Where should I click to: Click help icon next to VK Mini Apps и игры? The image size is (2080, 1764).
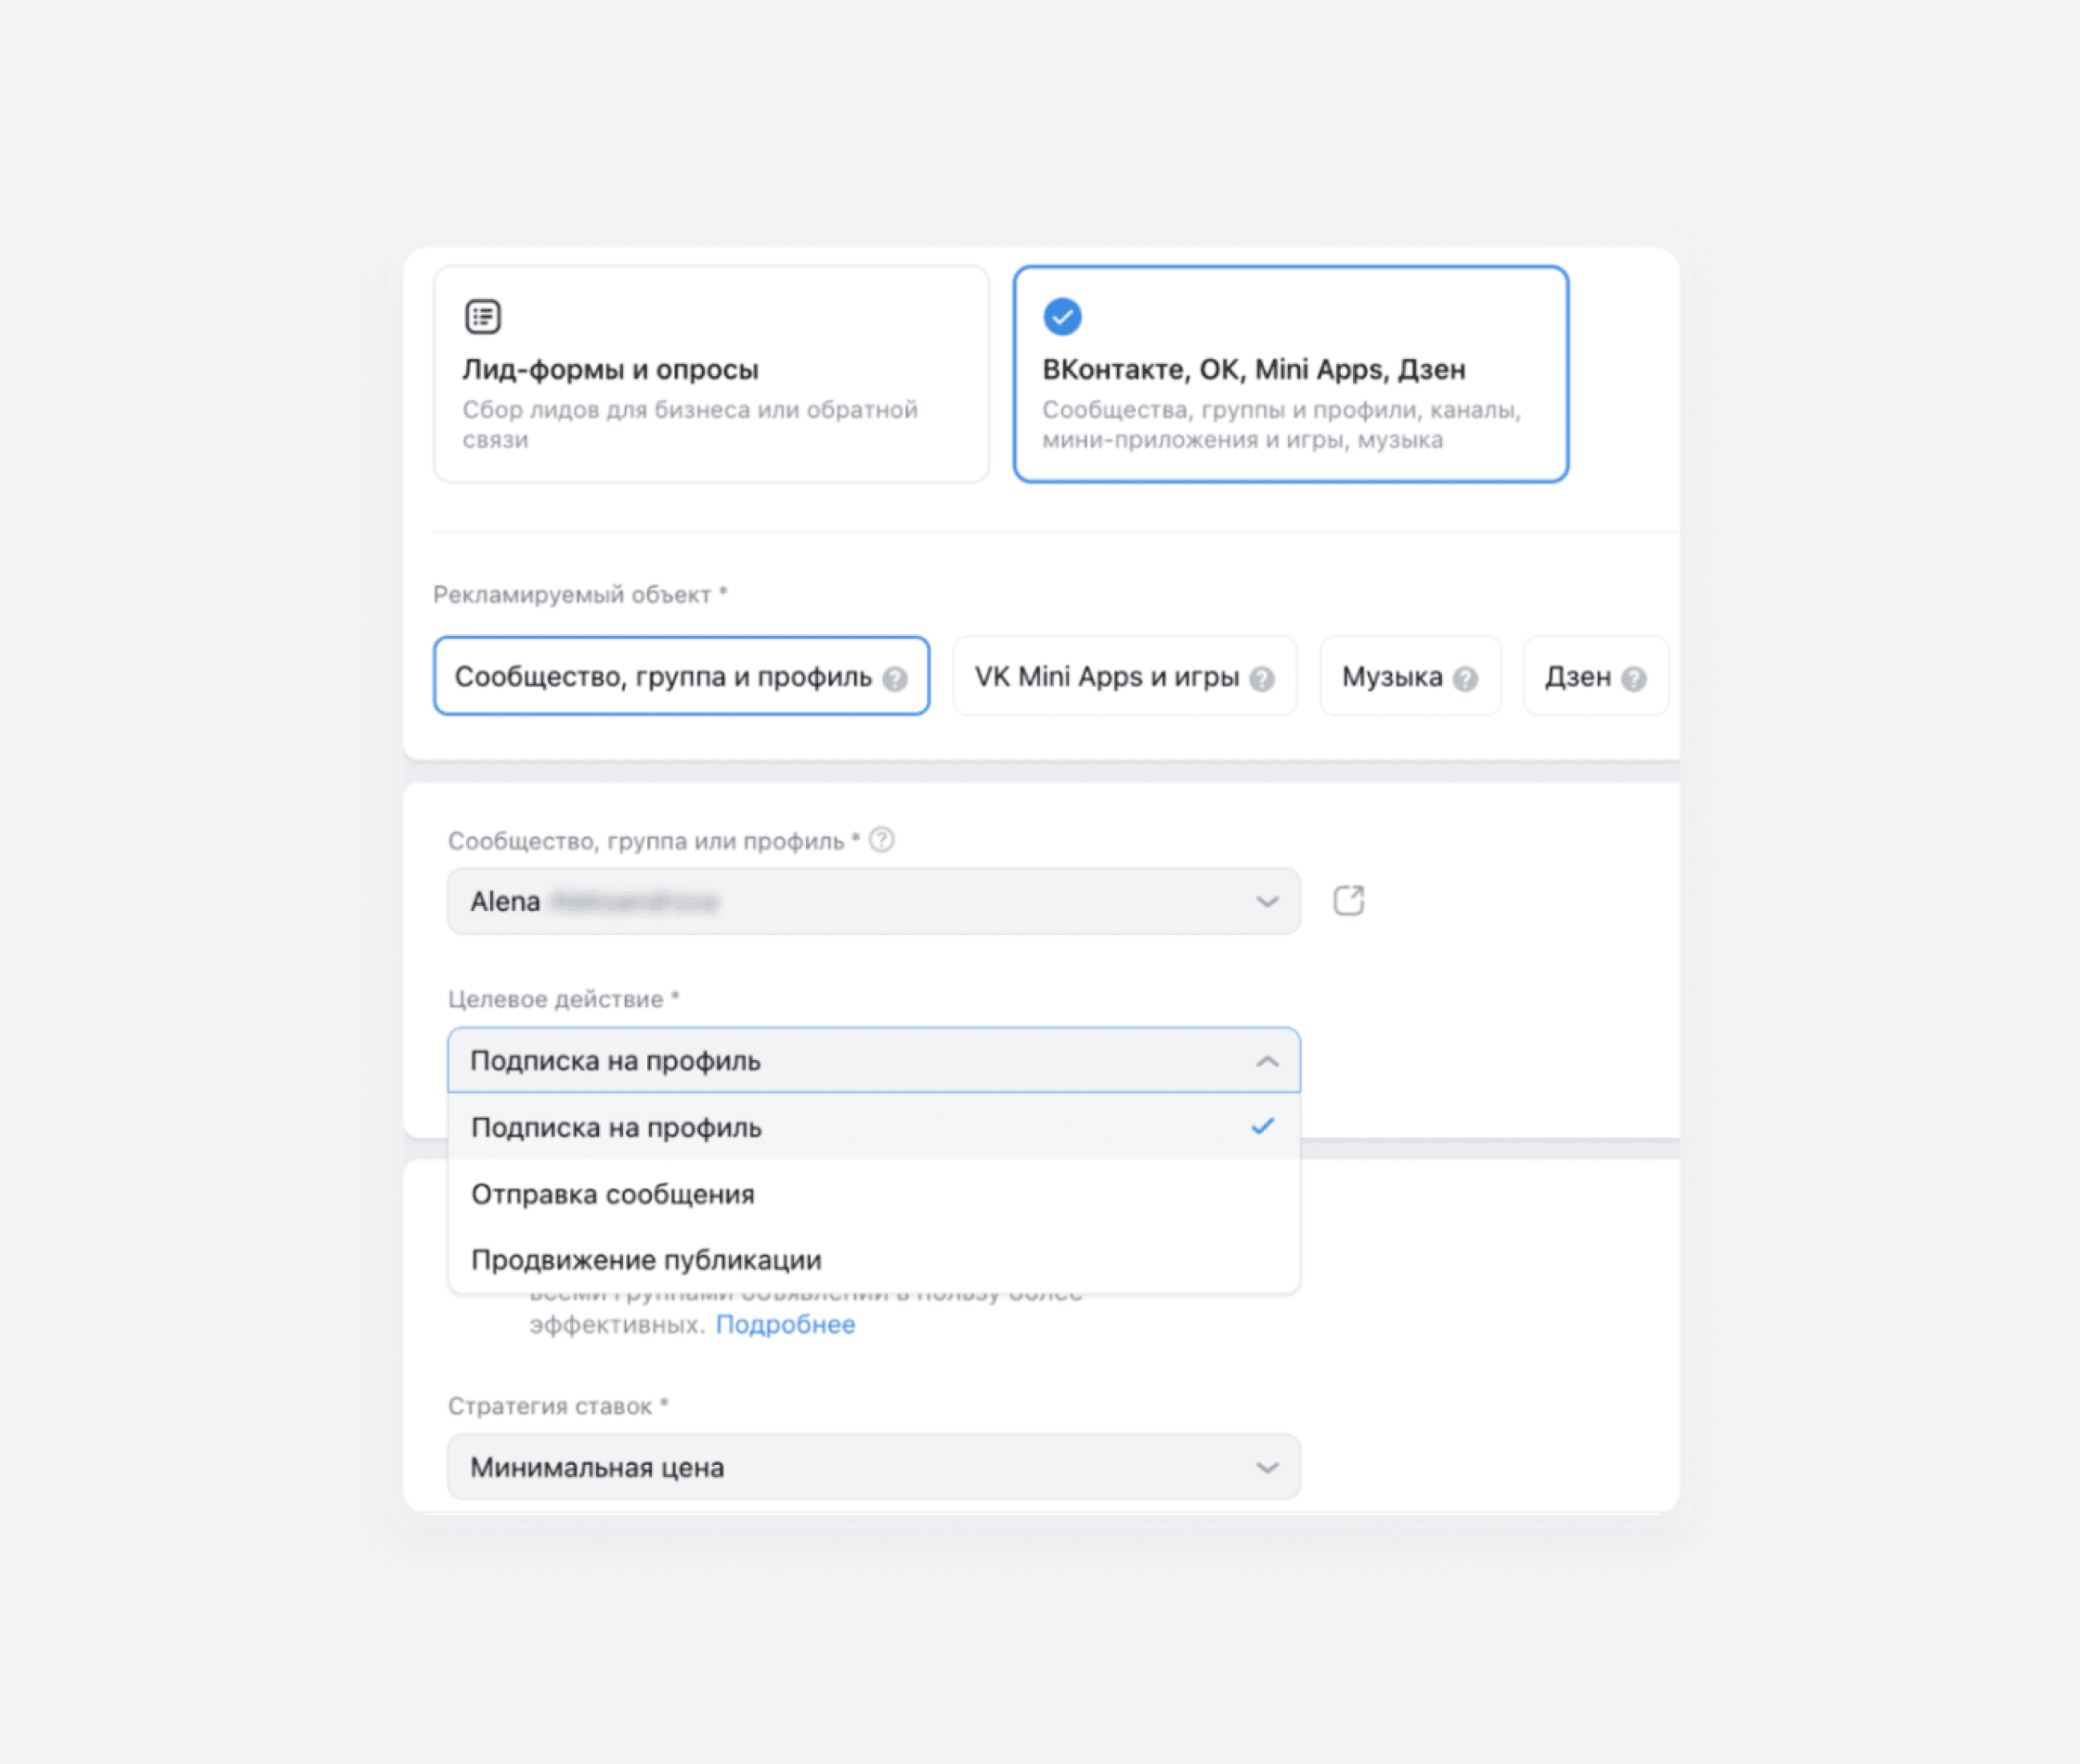click(1262, 679)
